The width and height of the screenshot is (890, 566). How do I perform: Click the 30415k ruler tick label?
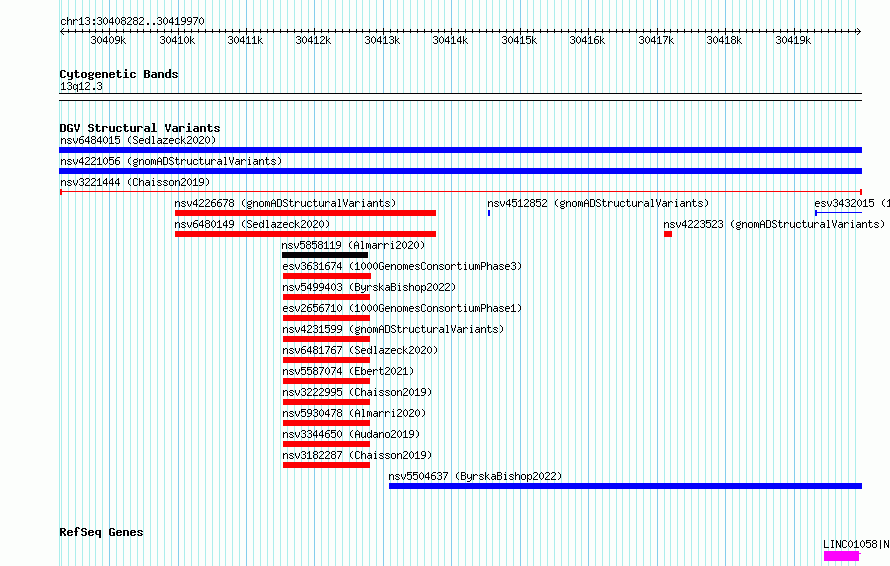pyautogui.click(x=519, y=40)
